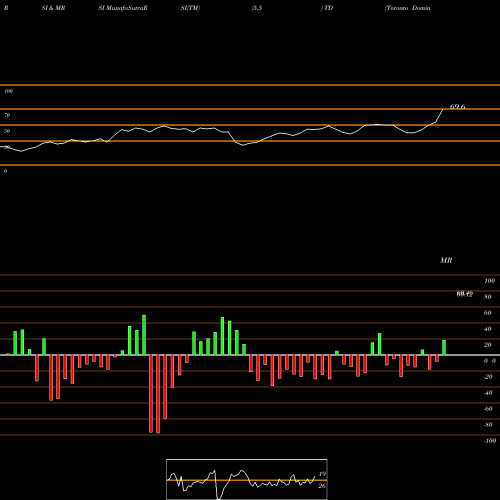Click the end point of the RSI line

pos(443,109)
